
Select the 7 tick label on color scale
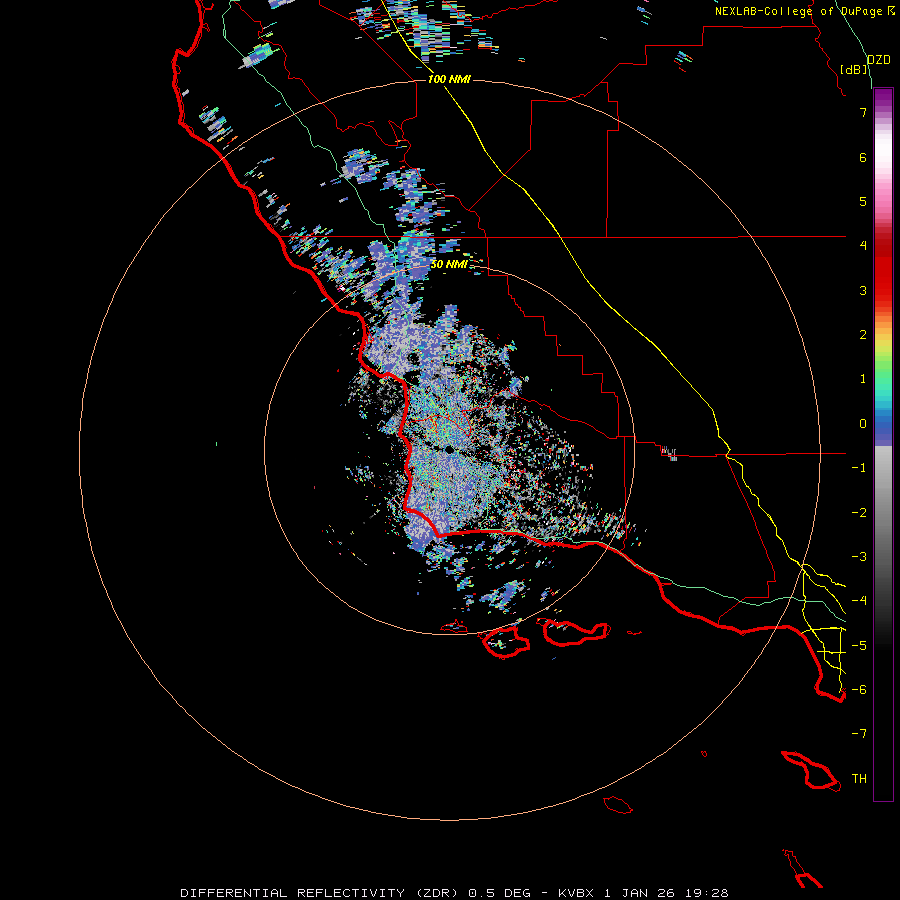click(x=863, y=112)
